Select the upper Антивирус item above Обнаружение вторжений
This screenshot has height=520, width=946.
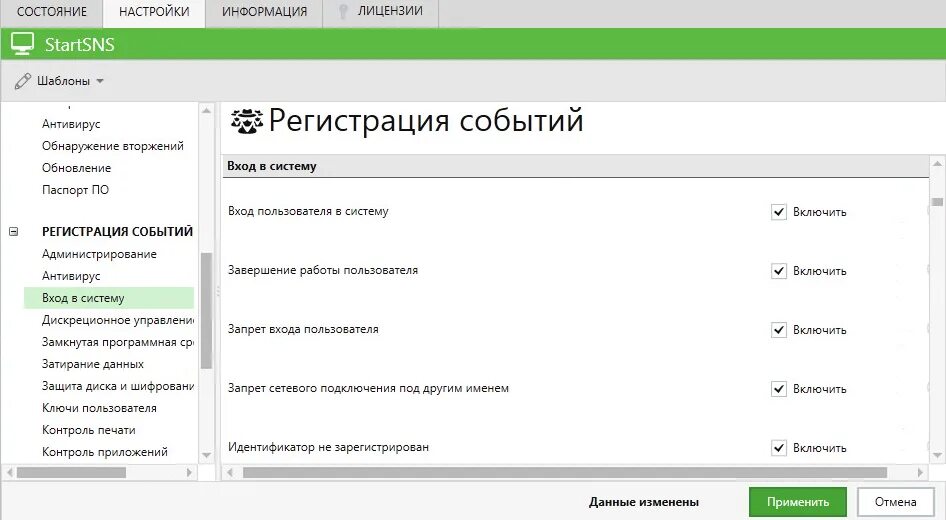71,124
